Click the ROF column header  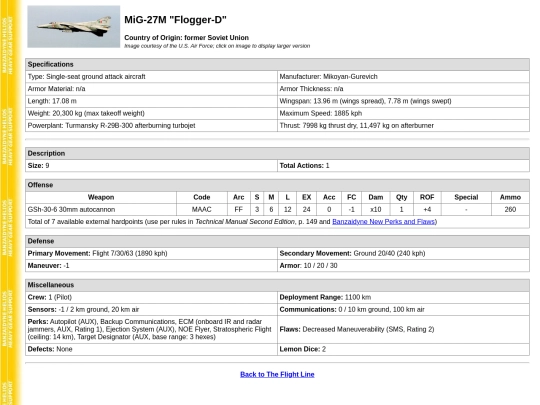click(427, 197)
